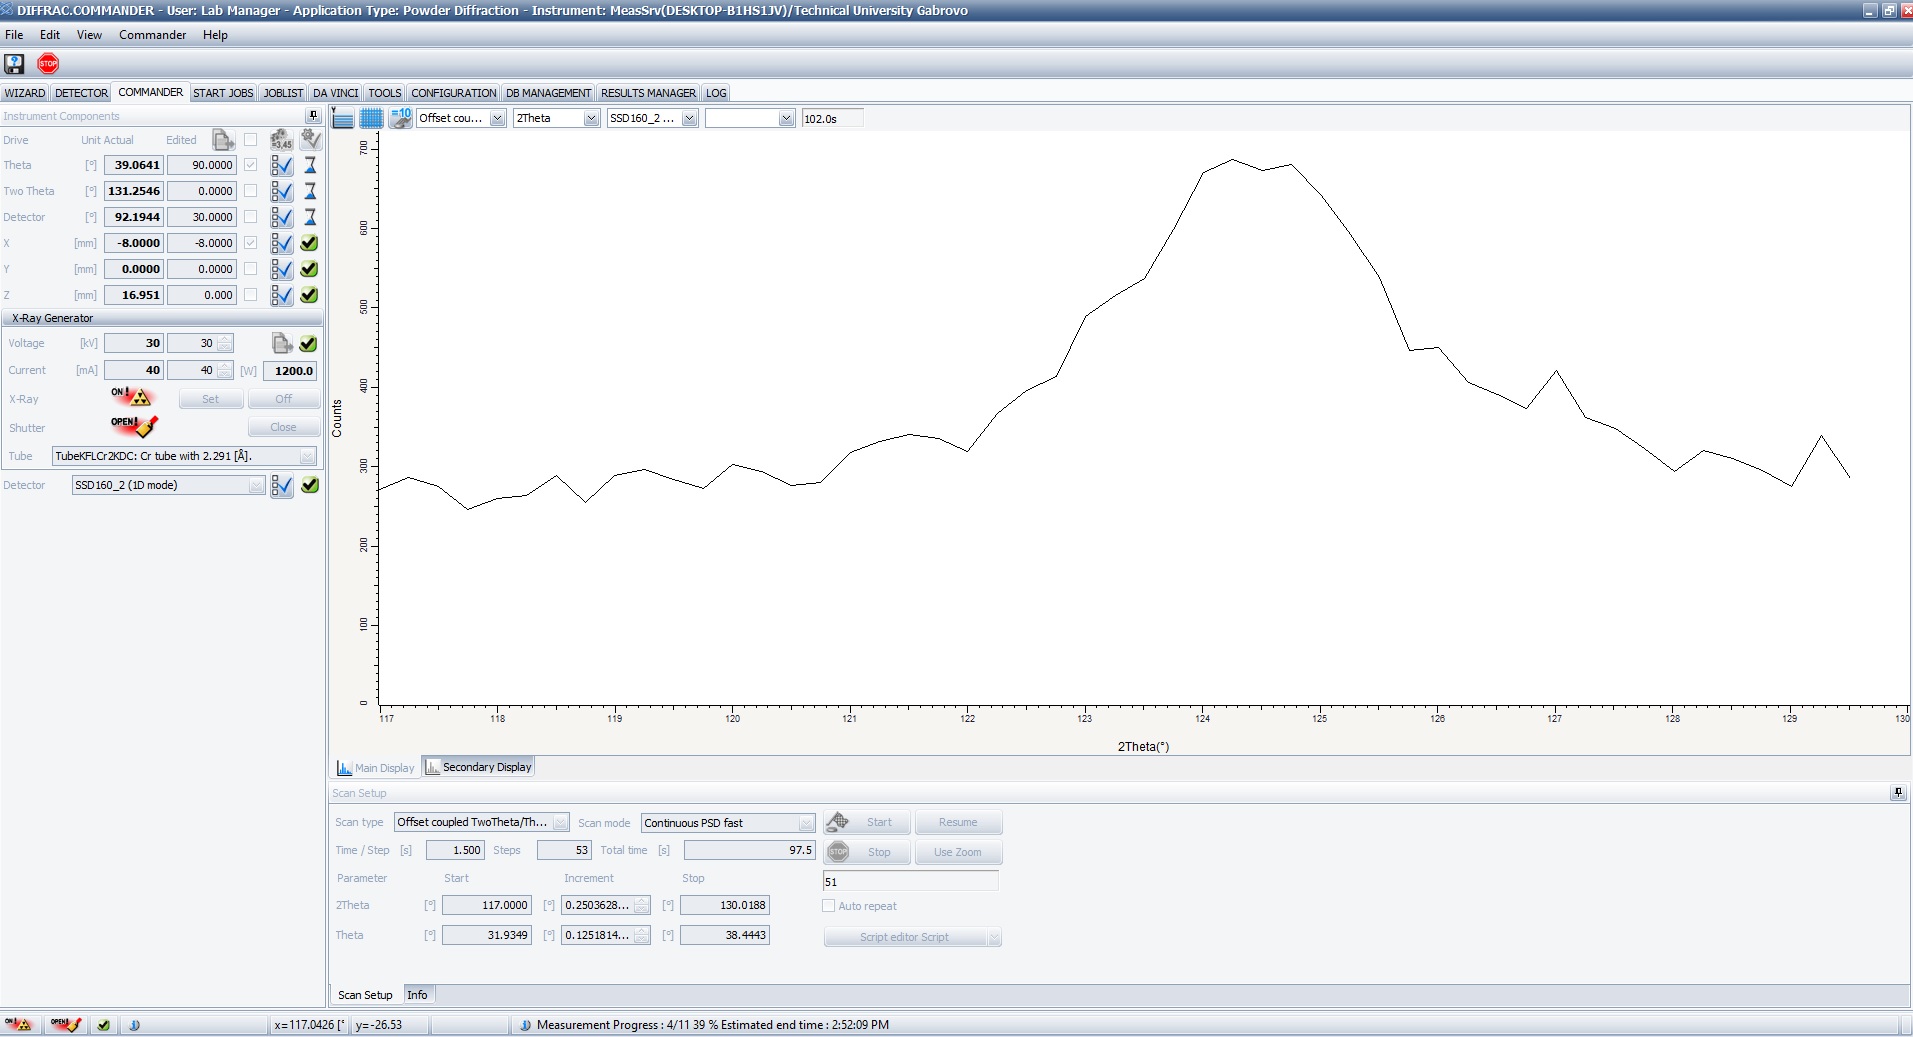The image size is (1913, 1037).
Task: Click the grid view icon above chart
Action: pyautogui.click(x=371, y=118)
